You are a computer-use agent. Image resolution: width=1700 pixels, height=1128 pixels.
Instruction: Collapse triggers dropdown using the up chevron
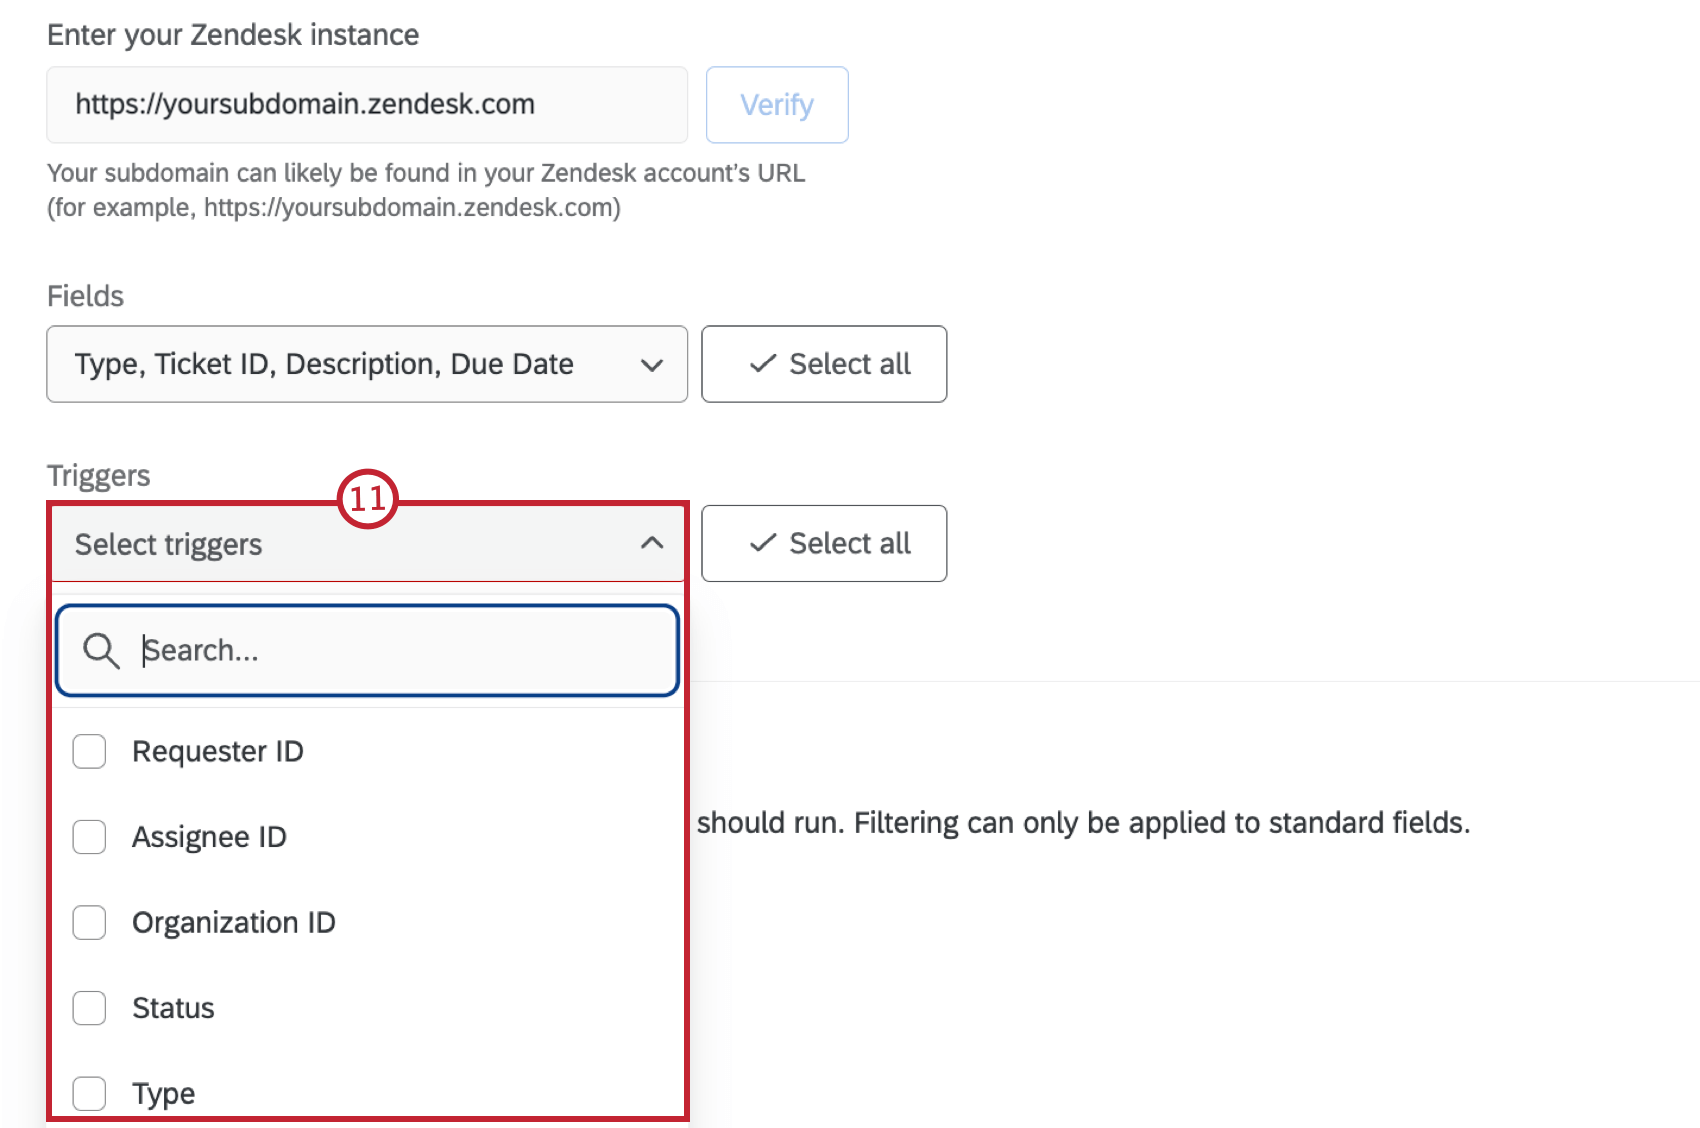coord(652,543)
